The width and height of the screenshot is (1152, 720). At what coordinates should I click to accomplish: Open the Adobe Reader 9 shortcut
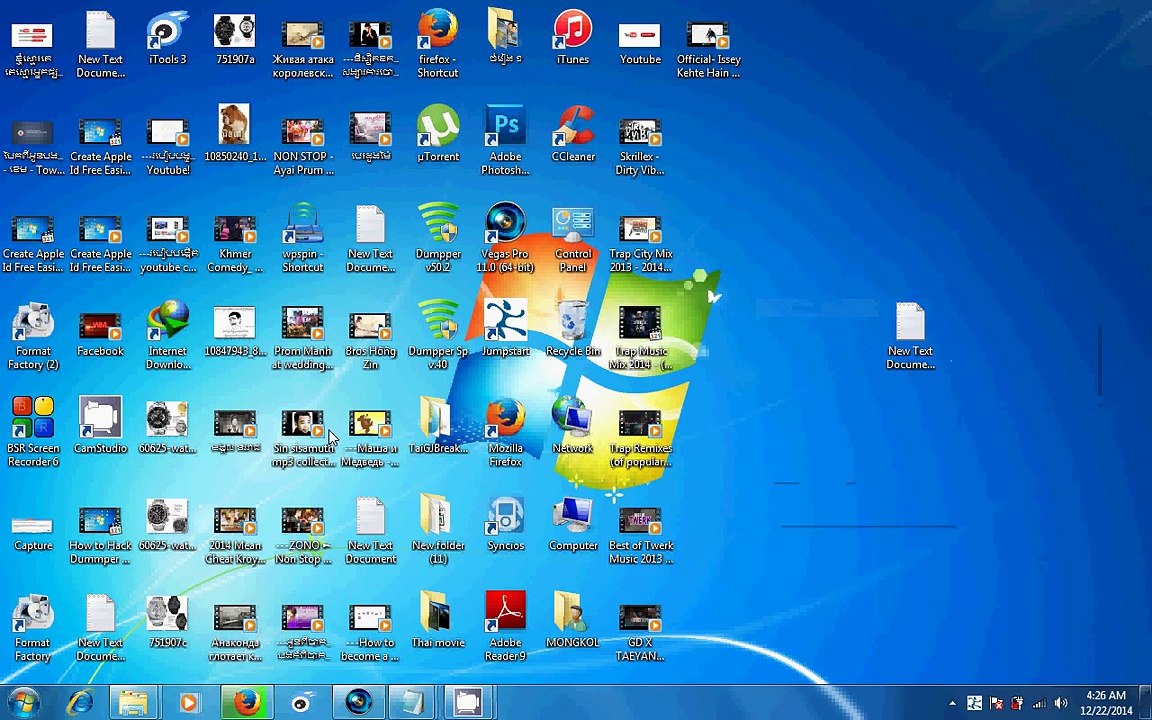(x=505, y=627)
